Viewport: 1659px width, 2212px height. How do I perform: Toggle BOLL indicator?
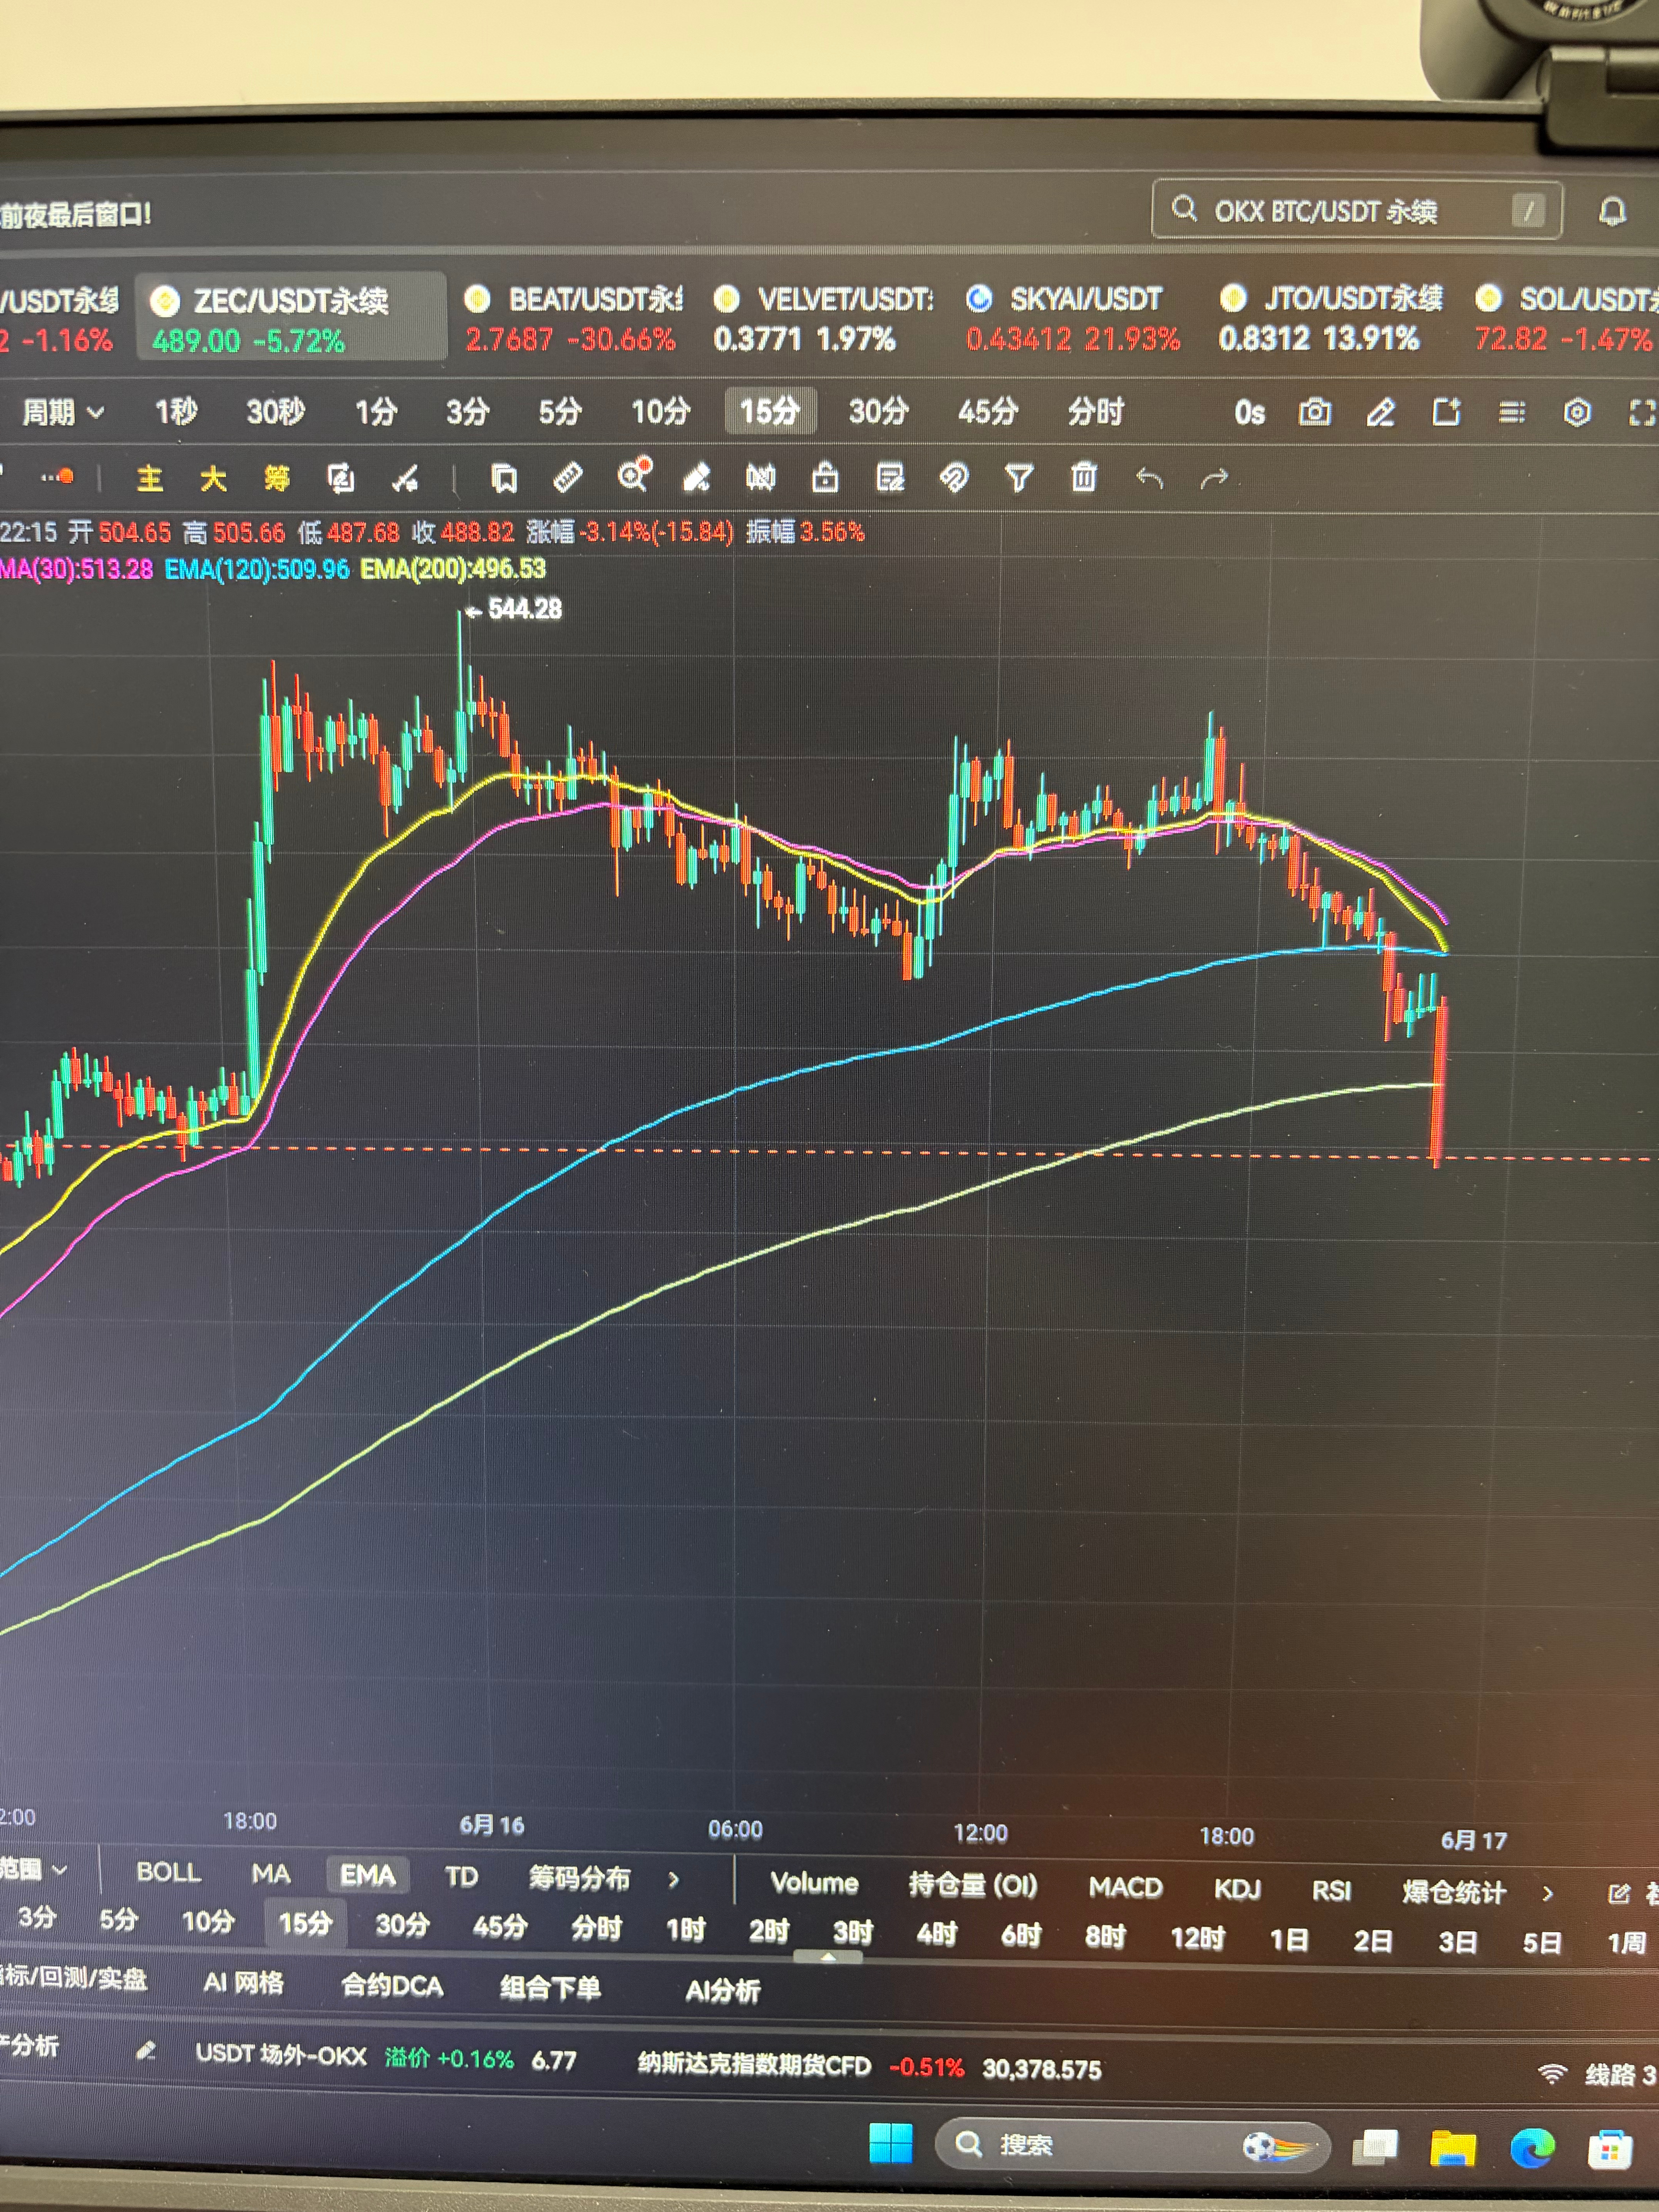pyautogui.click(x=169, y=1872)
